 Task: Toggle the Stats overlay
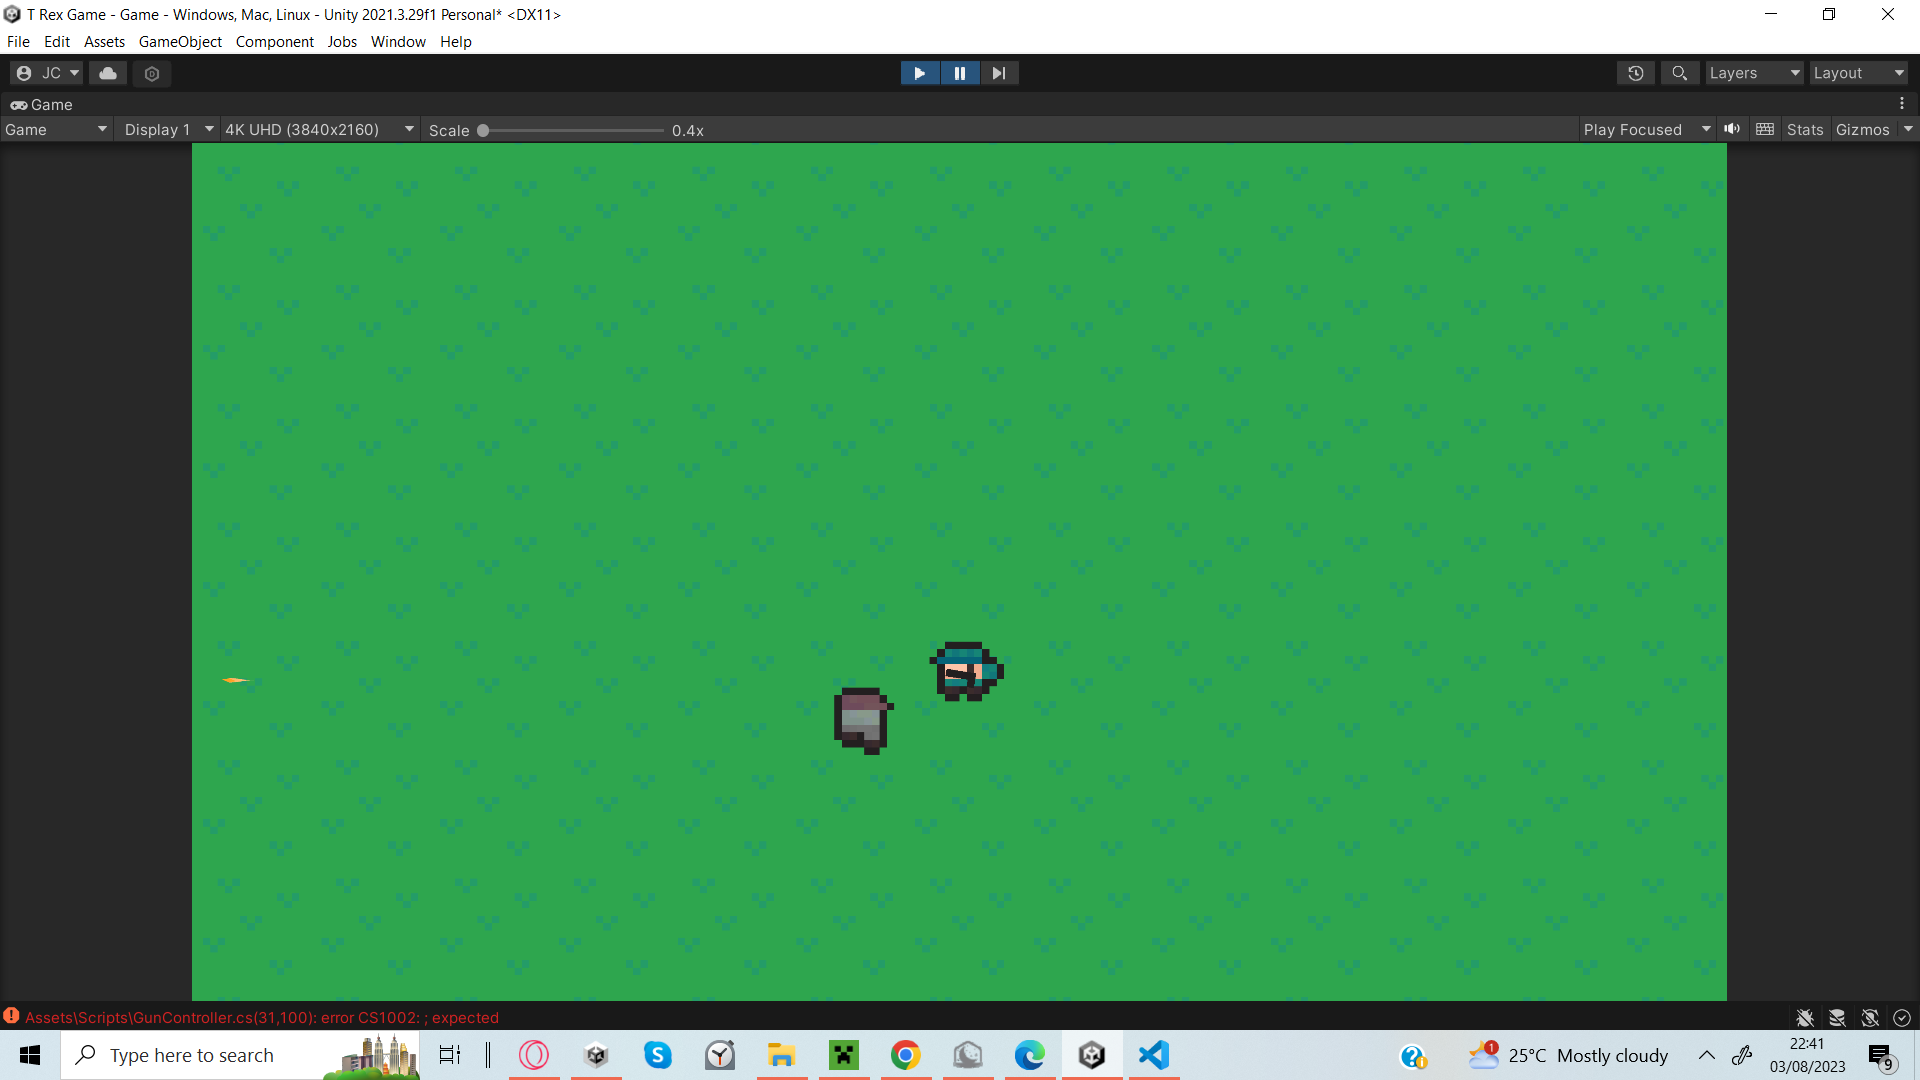[1804, 129]
